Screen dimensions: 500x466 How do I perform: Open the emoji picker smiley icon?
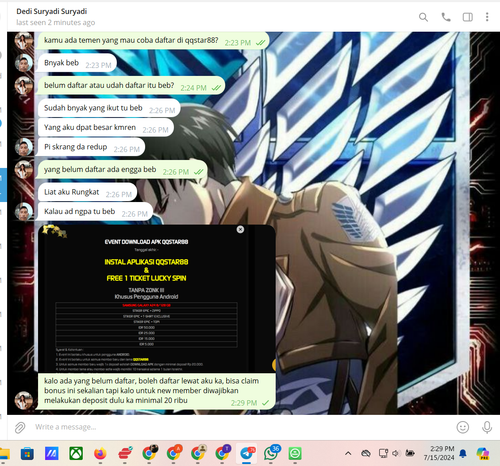click(x=463, y=427)
